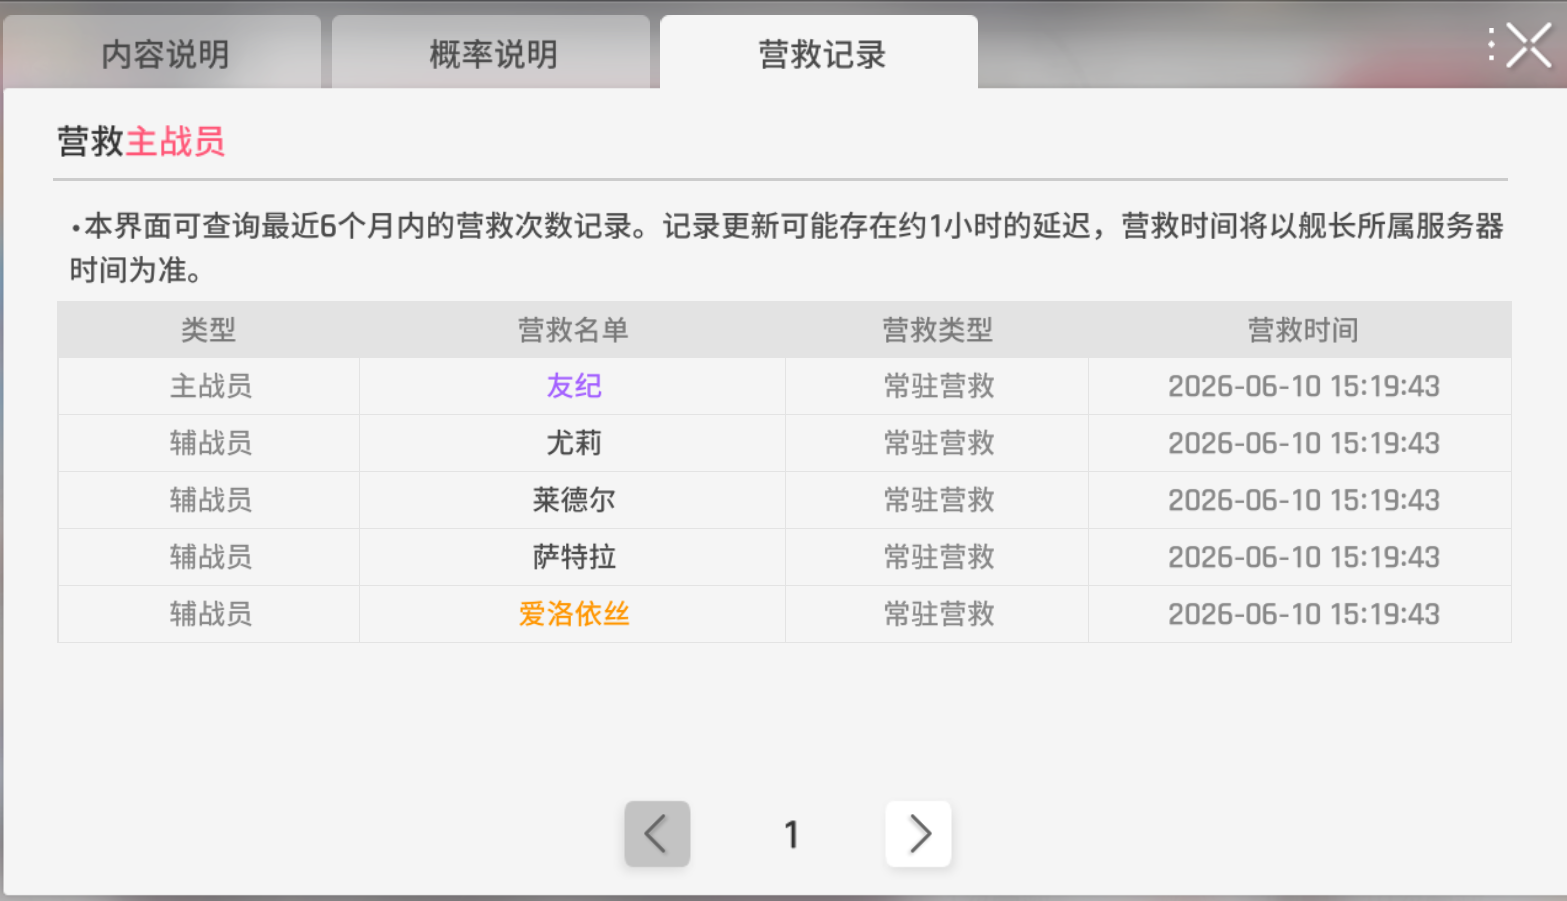Click the 类型 column header
Viewport: 1567px width, 901px height.
(x=208, y=330)
